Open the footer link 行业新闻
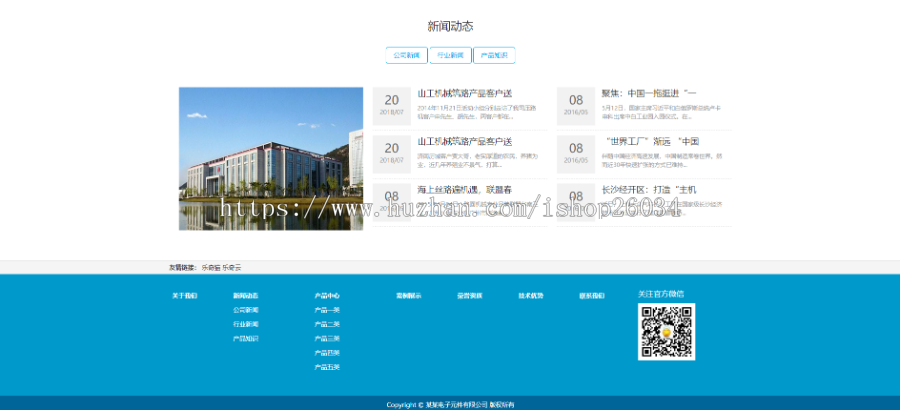The width and height of the screenshot is (900, 410). click(x=246, y=324)
